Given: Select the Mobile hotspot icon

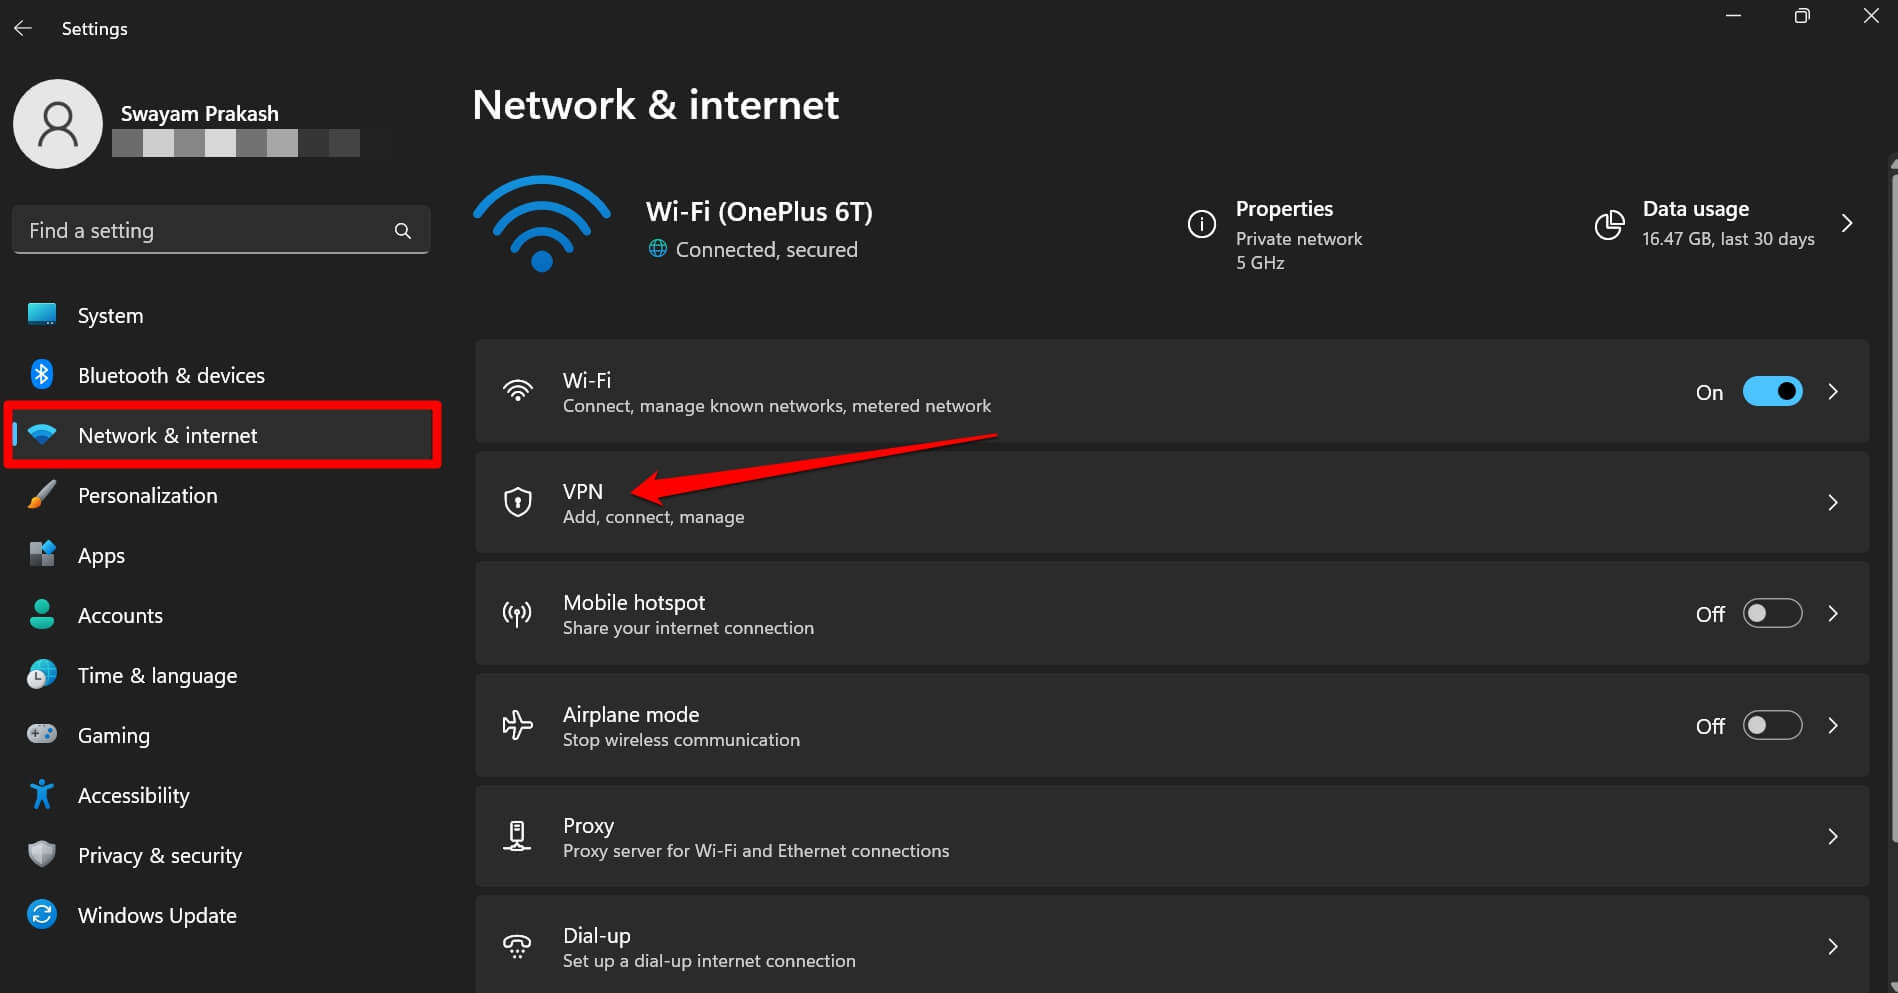Looking at the screenshot, I should (x=518, y=613).
